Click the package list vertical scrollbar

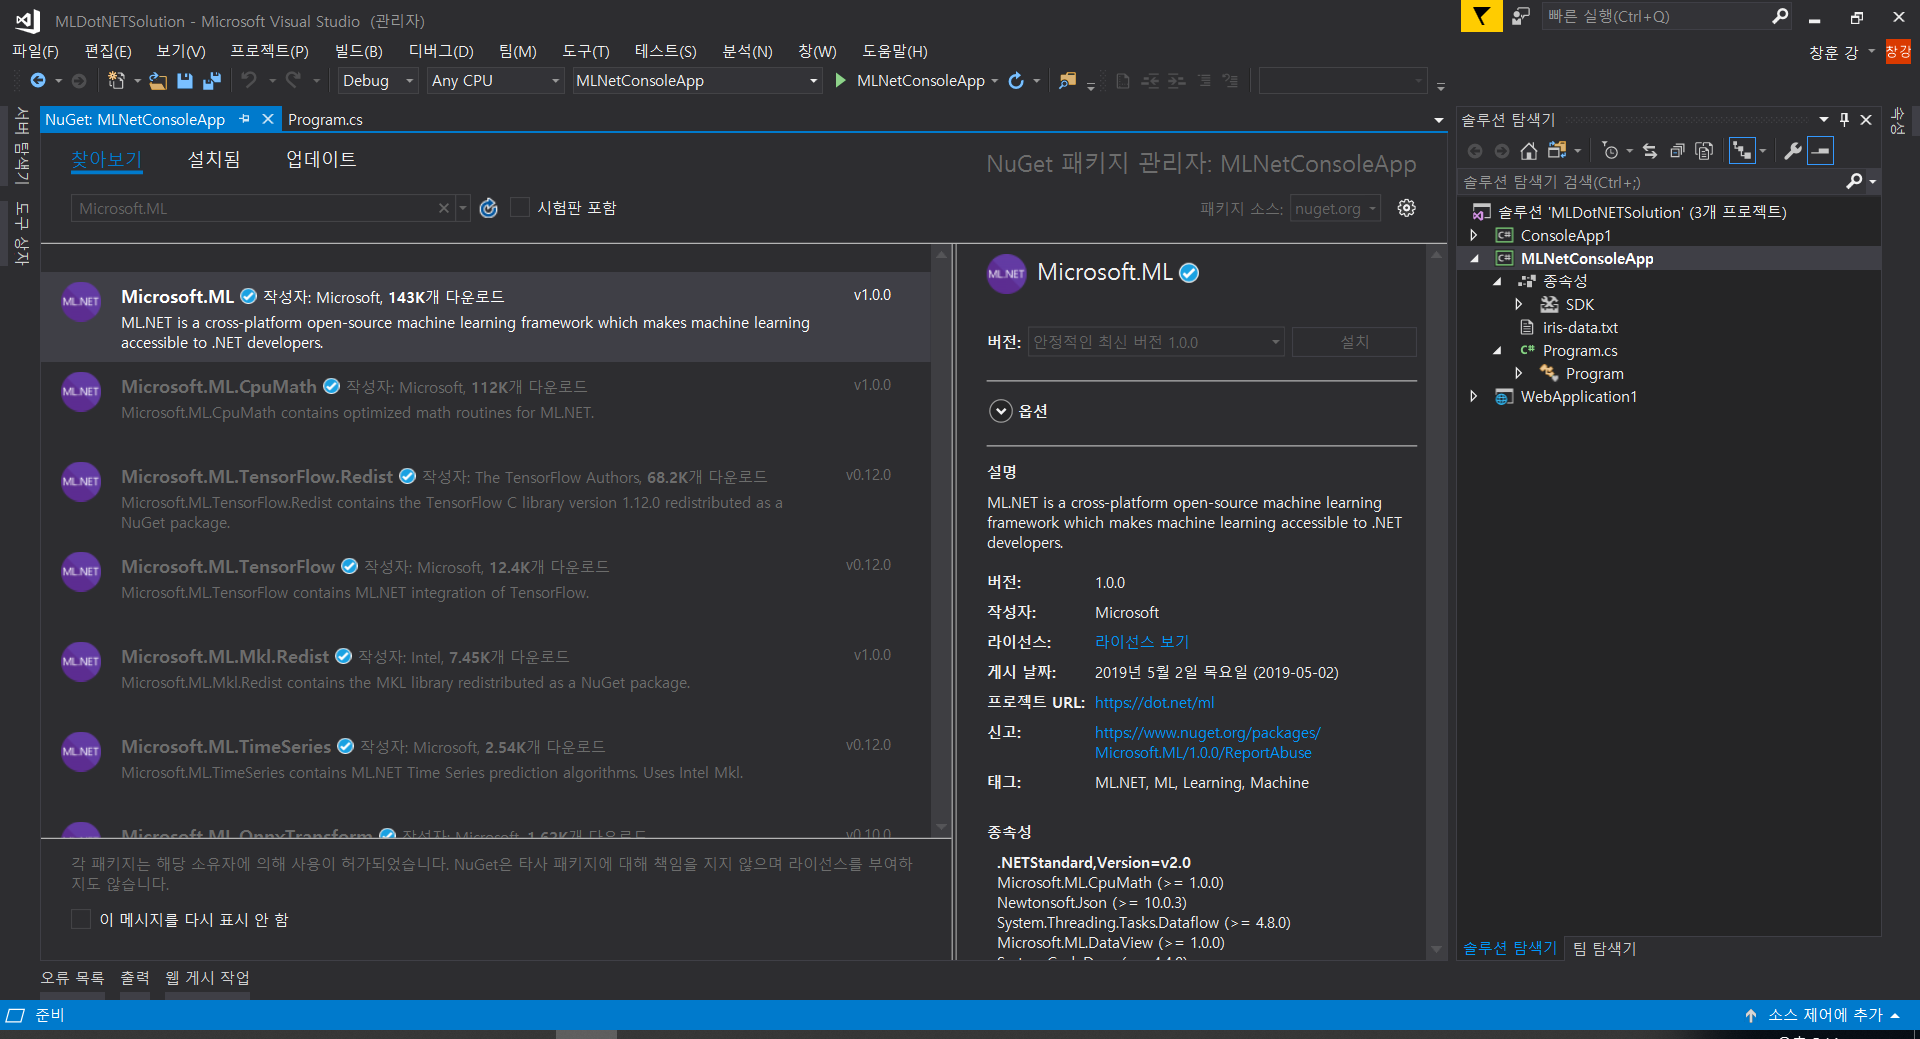[941, 540]
